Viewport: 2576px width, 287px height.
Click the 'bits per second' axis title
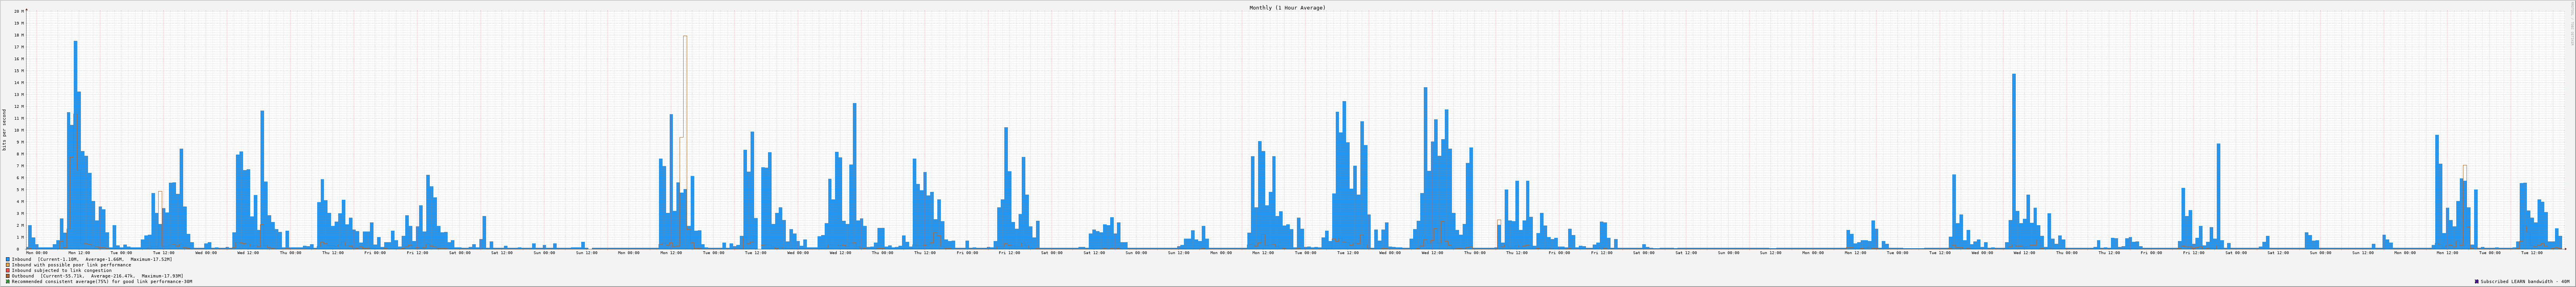point(4,130)
